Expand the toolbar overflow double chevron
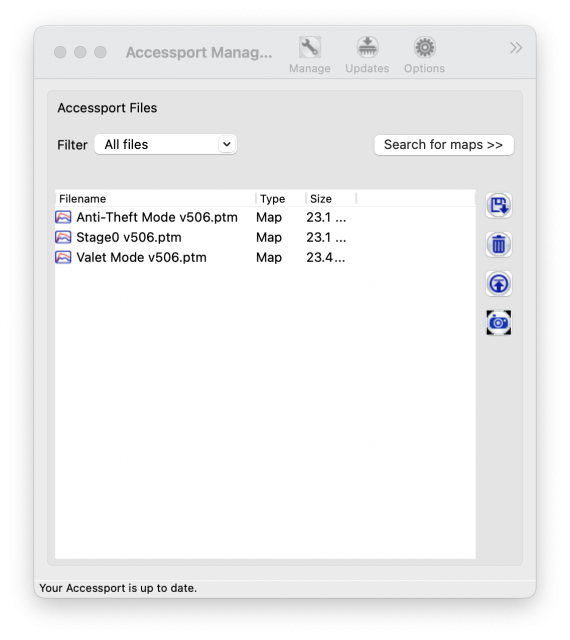The height and width of the screenshot is (640, 570). point(516,48)
